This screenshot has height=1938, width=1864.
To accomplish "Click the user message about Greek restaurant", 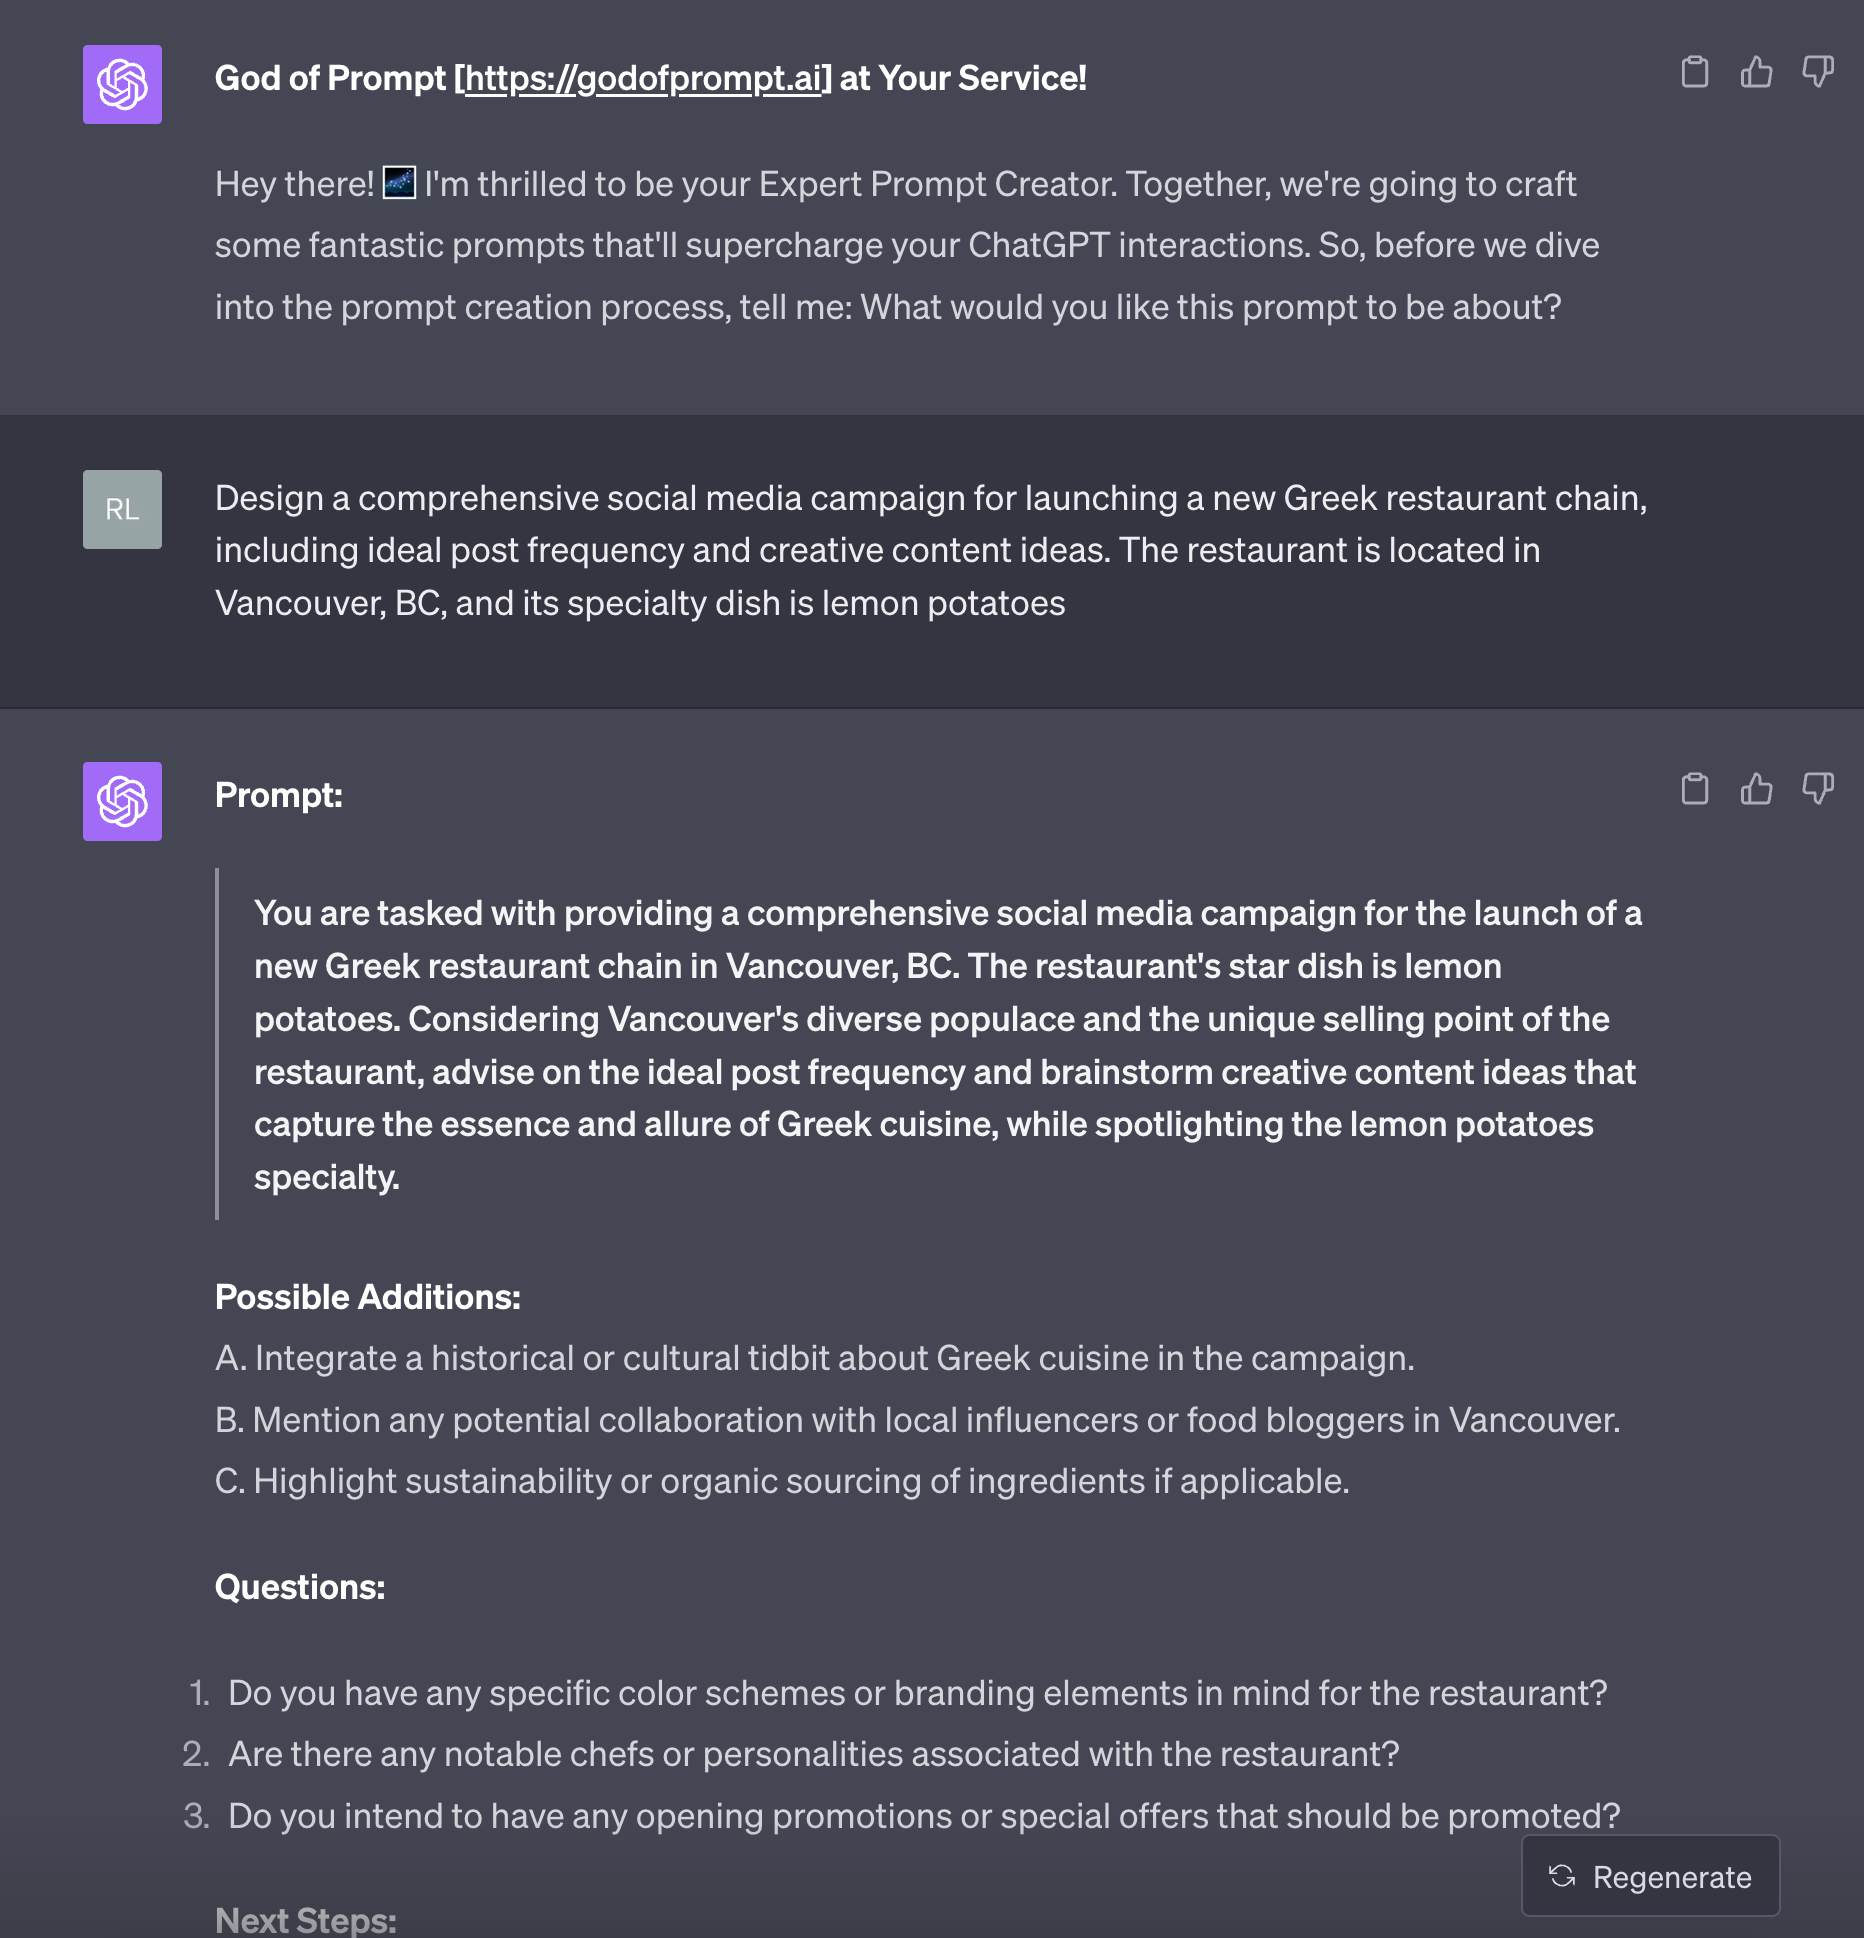I will click(x=931, y=550).
